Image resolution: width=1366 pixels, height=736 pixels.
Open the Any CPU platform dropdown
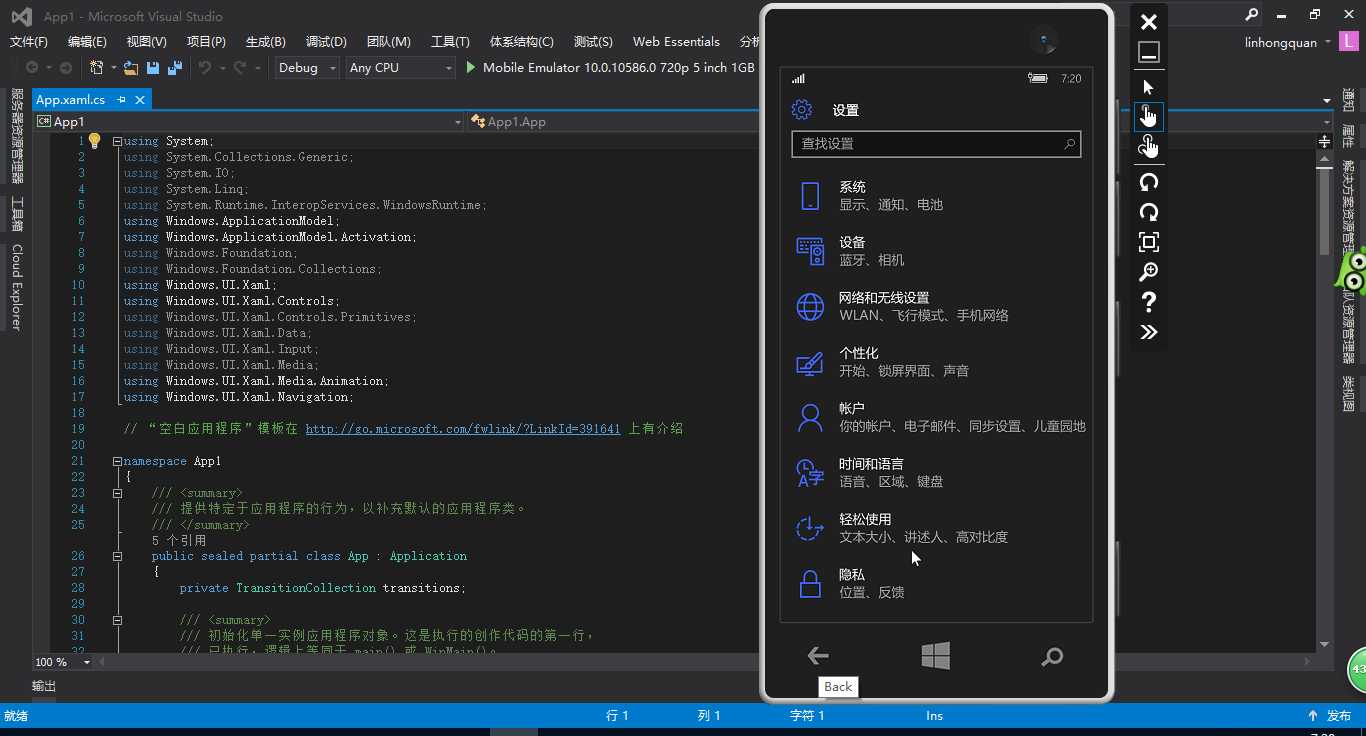click(401, 68)
